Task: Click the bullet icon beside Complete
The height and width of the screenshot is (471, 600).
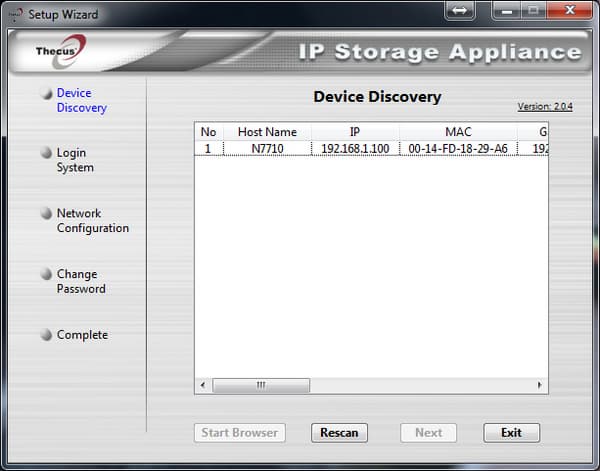Action: (x=46, y=335)
